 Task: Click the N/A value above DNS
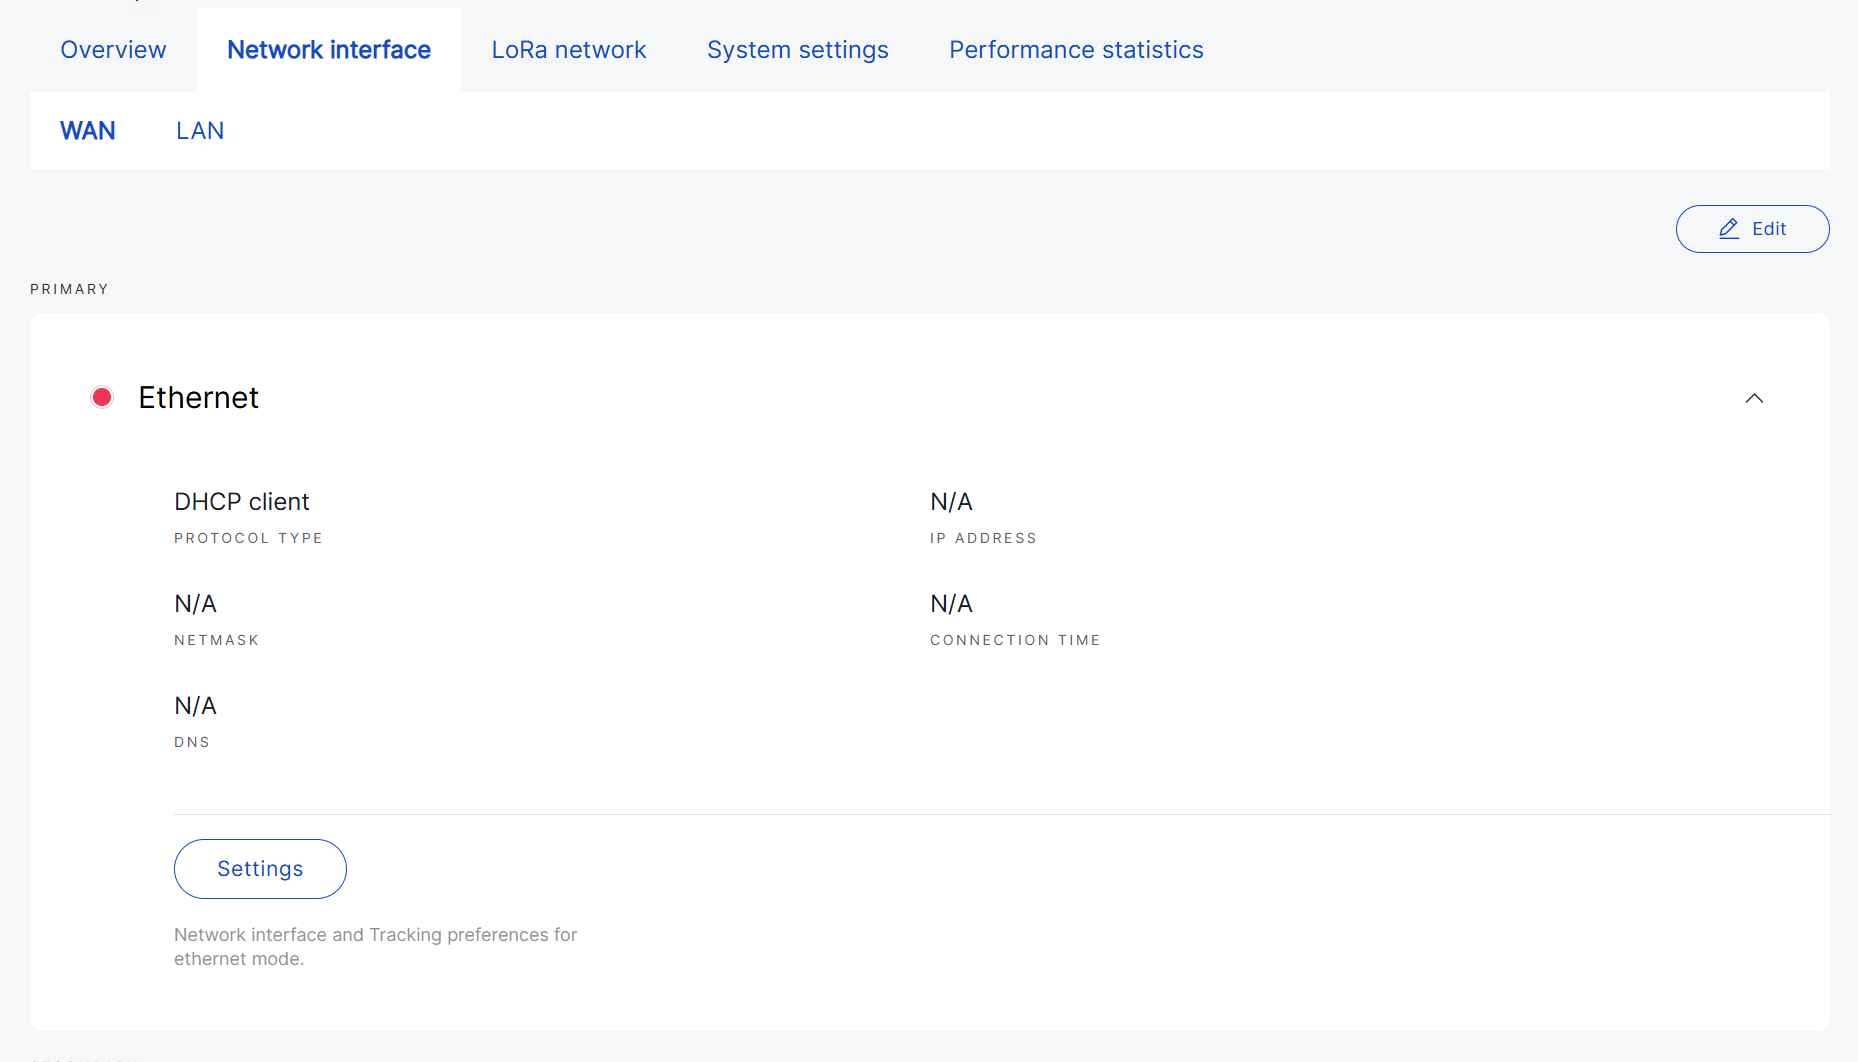tap(195, 706)
